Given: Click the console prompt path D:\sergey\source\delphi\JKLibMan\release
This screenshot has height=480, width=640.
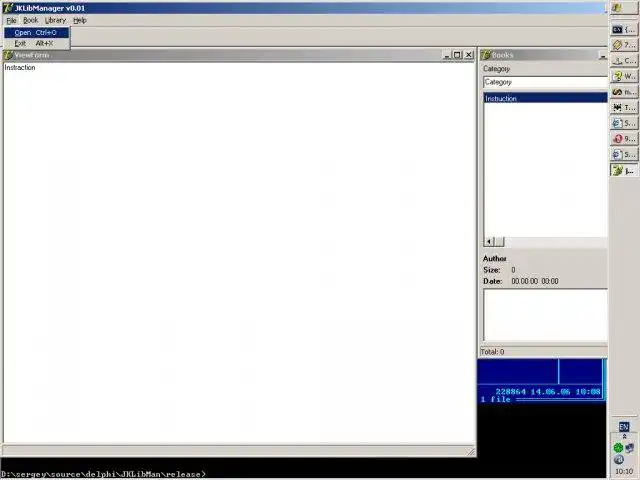Looking at the screenshot, I should pos(104,474).
